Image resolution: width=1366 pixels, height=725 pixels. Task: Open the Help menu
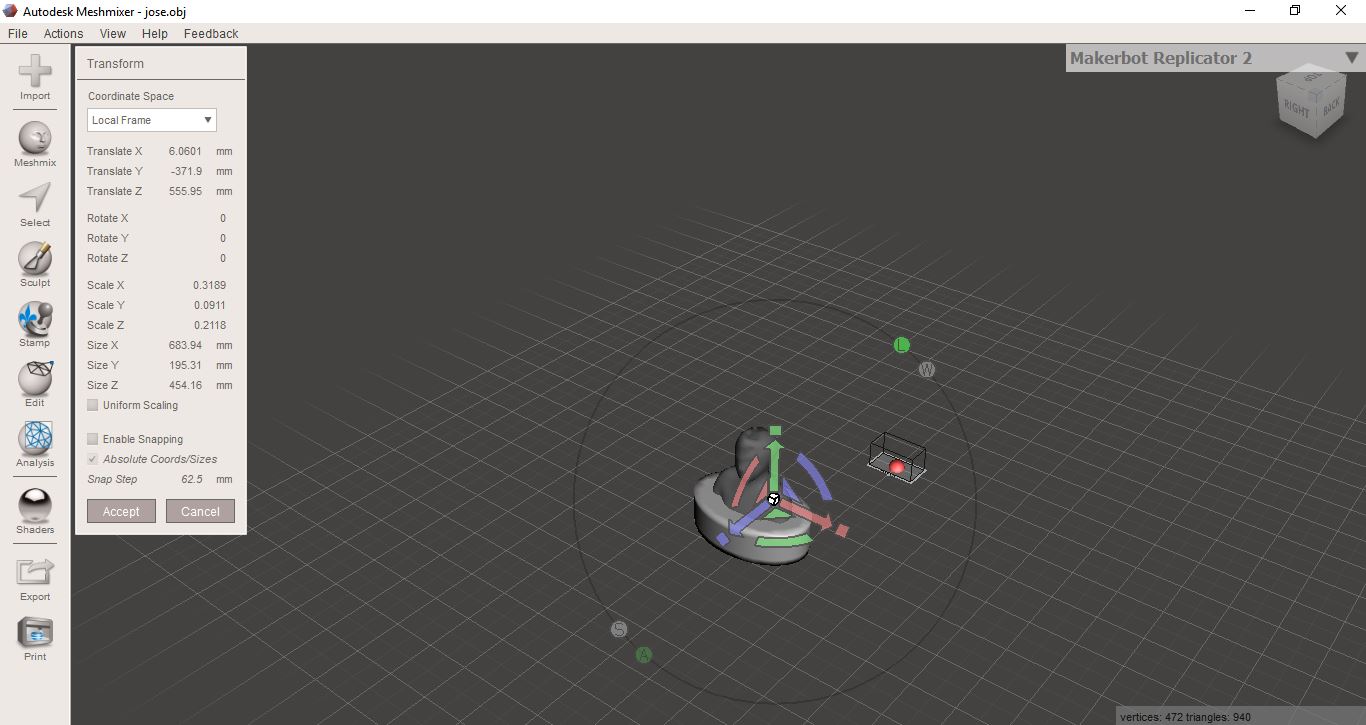(155, 33)
